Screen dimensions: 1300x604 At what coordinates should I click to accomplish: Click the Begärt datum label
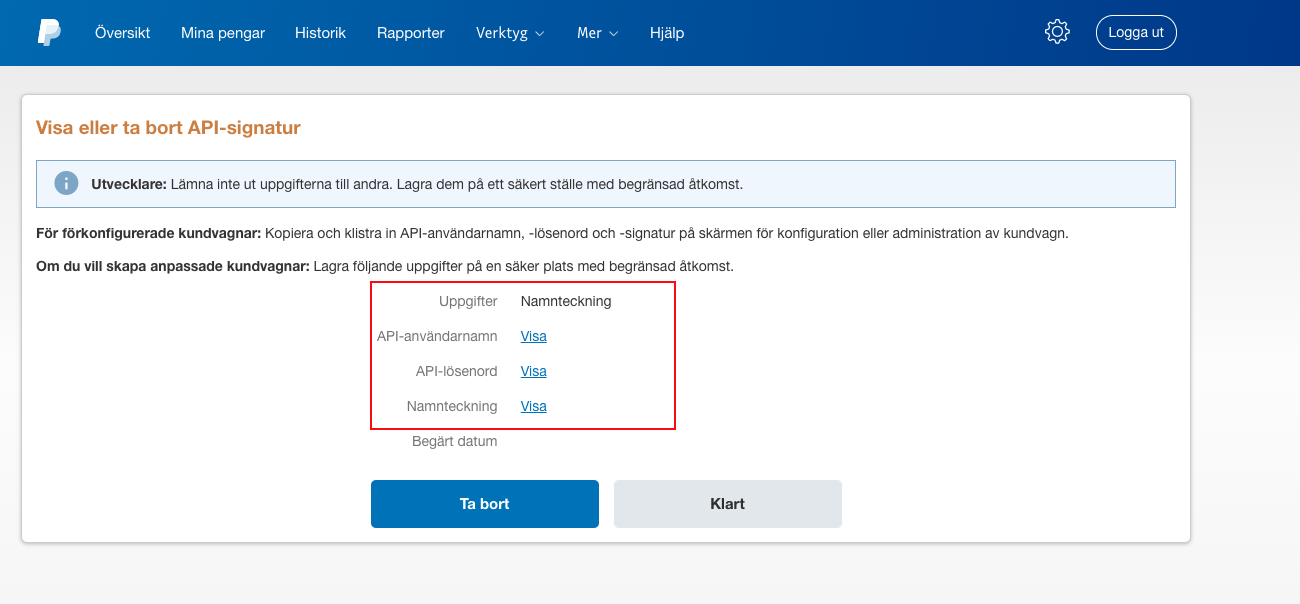[455, 441]
